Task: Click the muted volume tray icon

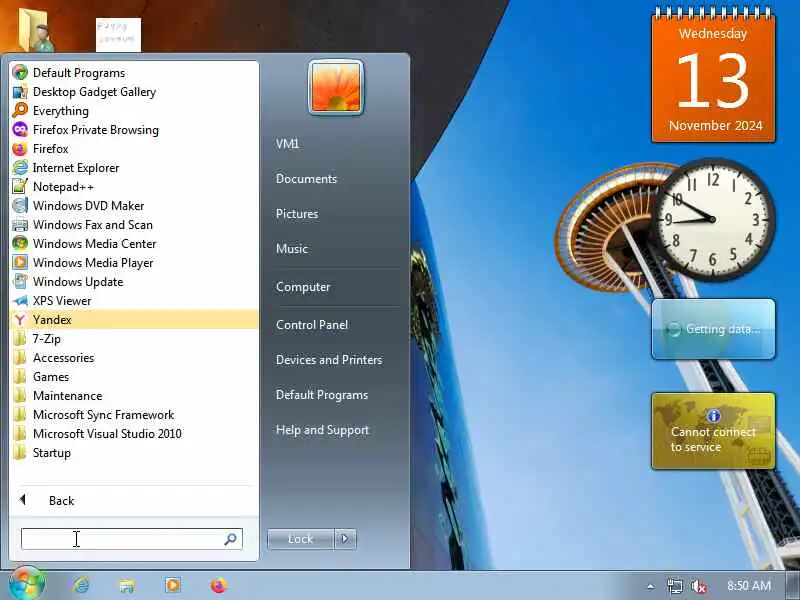Action: tap(698, 586)
